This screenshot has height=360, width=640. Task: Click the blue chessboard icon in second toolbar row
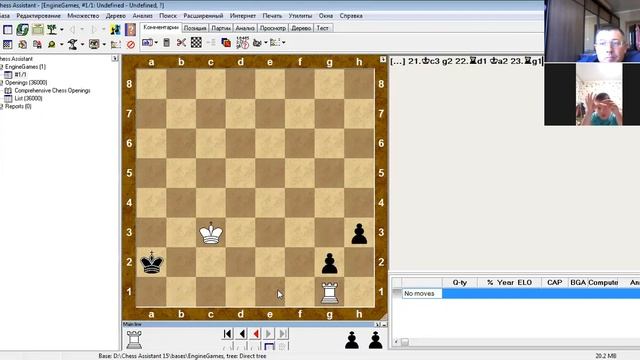click(x=8, y=44)
